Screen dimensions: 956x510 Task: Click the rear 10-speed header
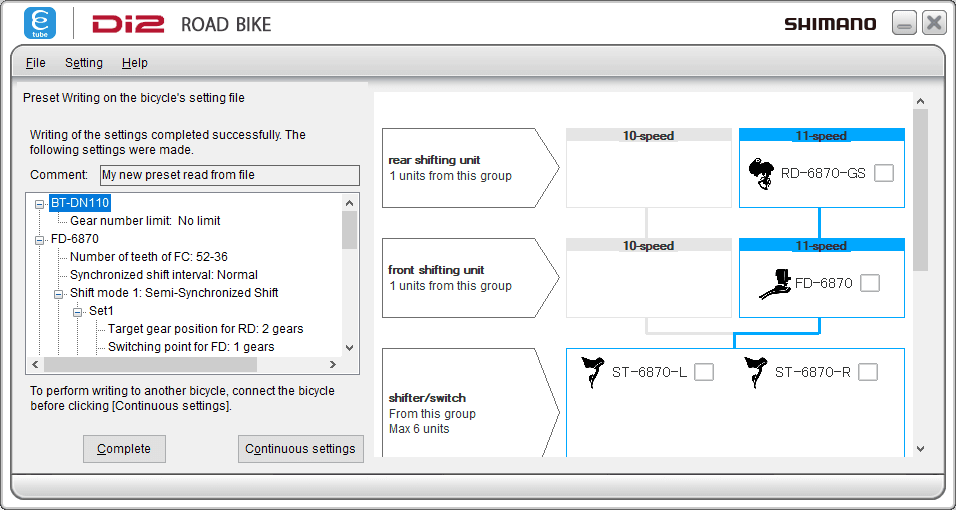click(649, 135)
